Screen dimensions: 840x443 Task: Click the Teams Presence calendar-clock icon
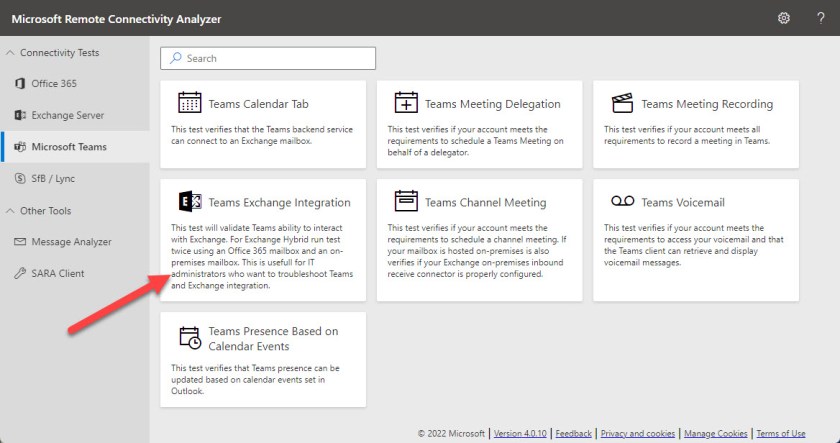pyautogui.click(x=190, y=338)
